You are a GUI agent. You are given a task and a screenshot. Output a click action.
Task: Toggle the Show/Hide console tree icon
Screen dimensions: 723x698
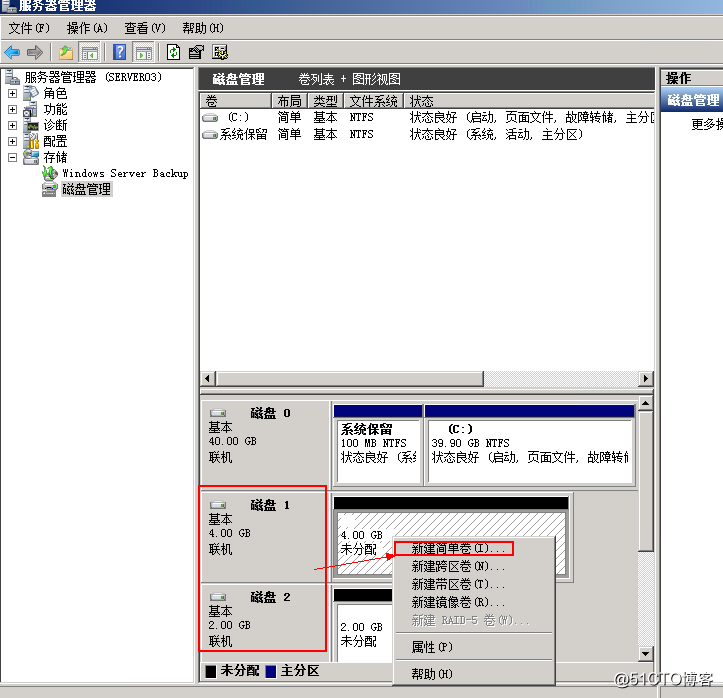click(x=89, y=53)
